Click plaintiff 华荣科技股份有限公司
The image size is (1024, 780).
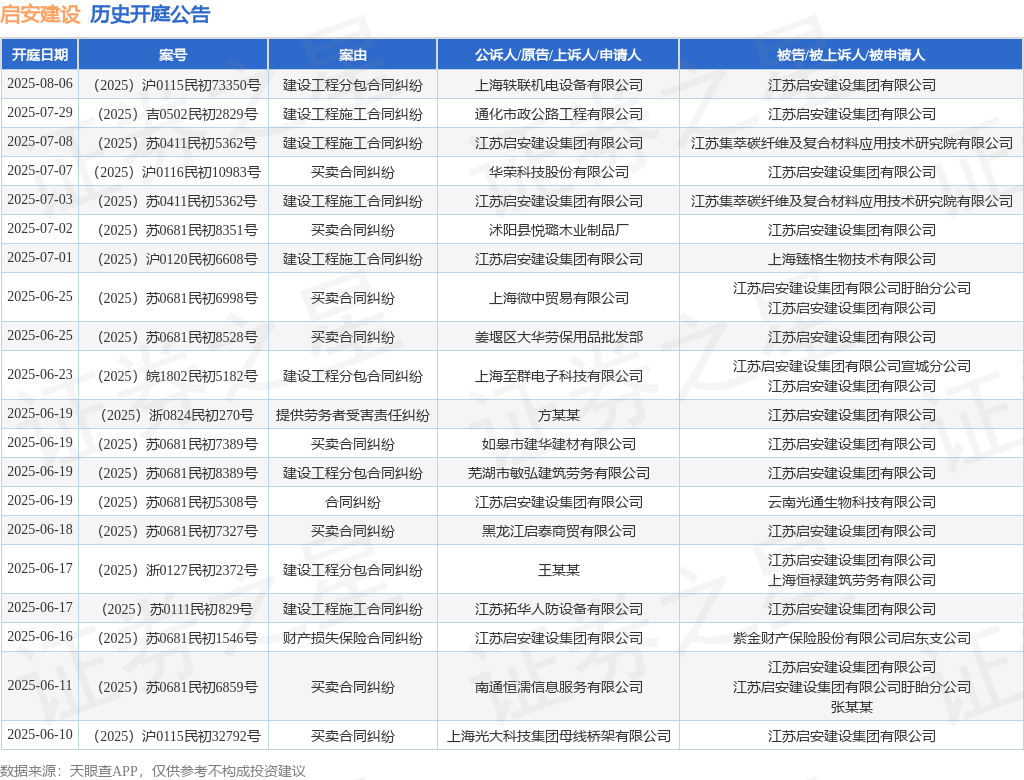click(x=558, y=172)
